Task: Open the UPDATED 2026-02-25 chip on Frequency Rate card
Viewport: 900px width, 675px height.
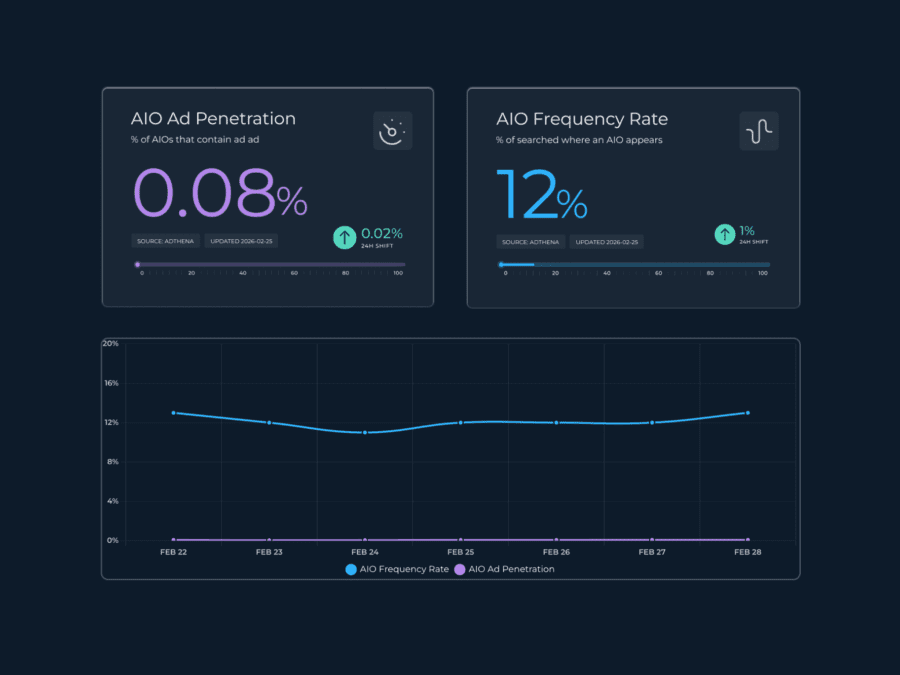Action: (606, 241)
